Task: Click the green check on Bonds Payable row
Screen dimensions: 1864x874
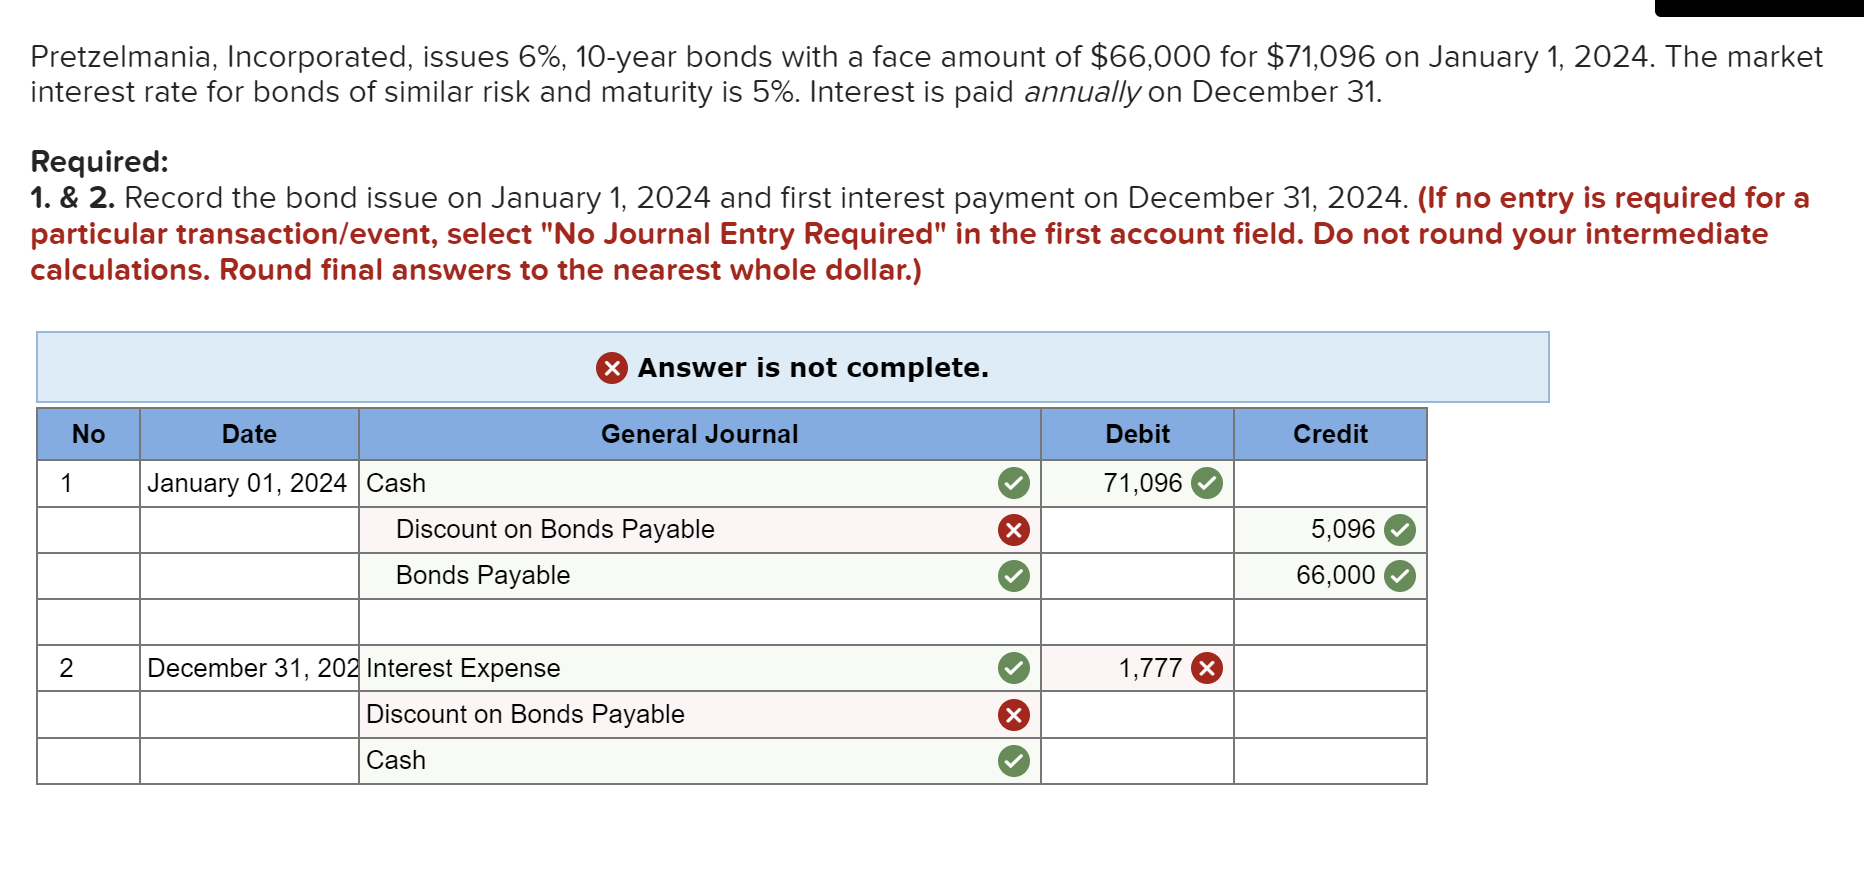Action: (1014, 576)
